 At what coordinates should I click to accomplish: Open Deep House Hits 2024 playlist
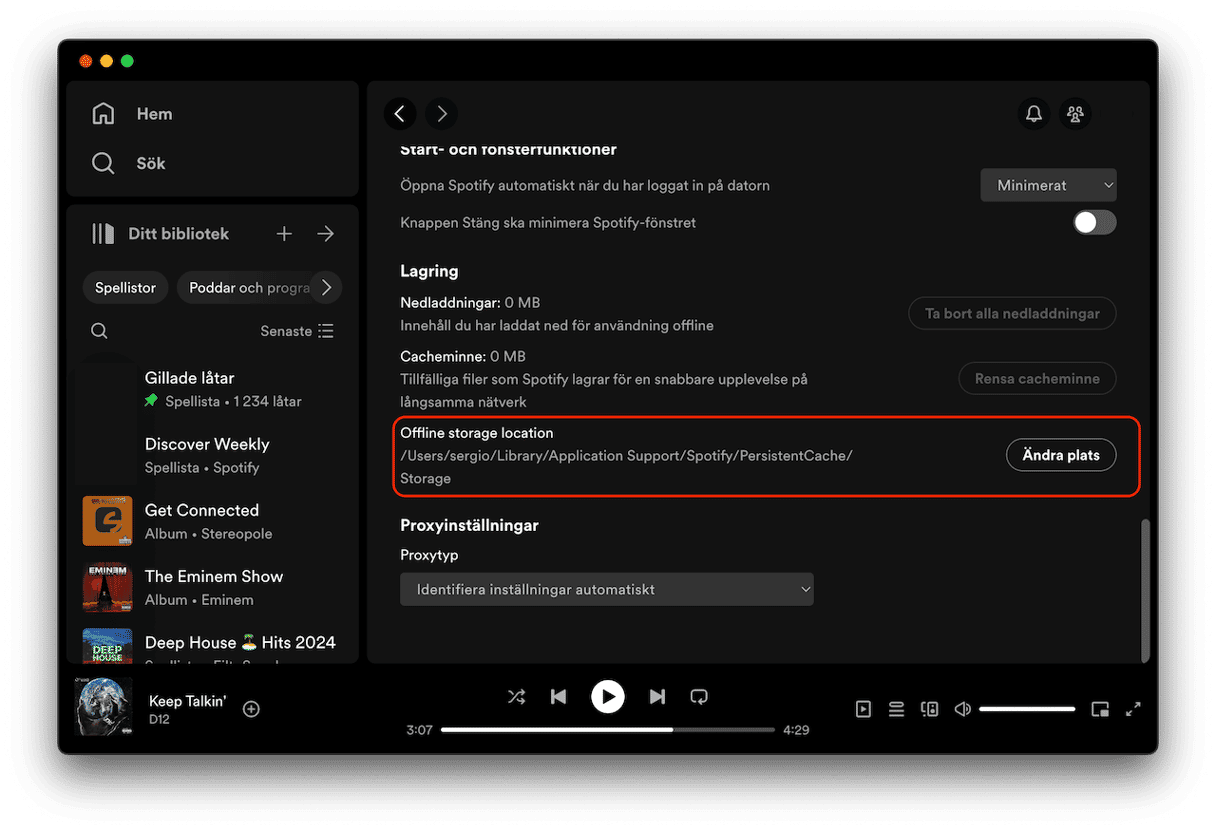point(212,645)
